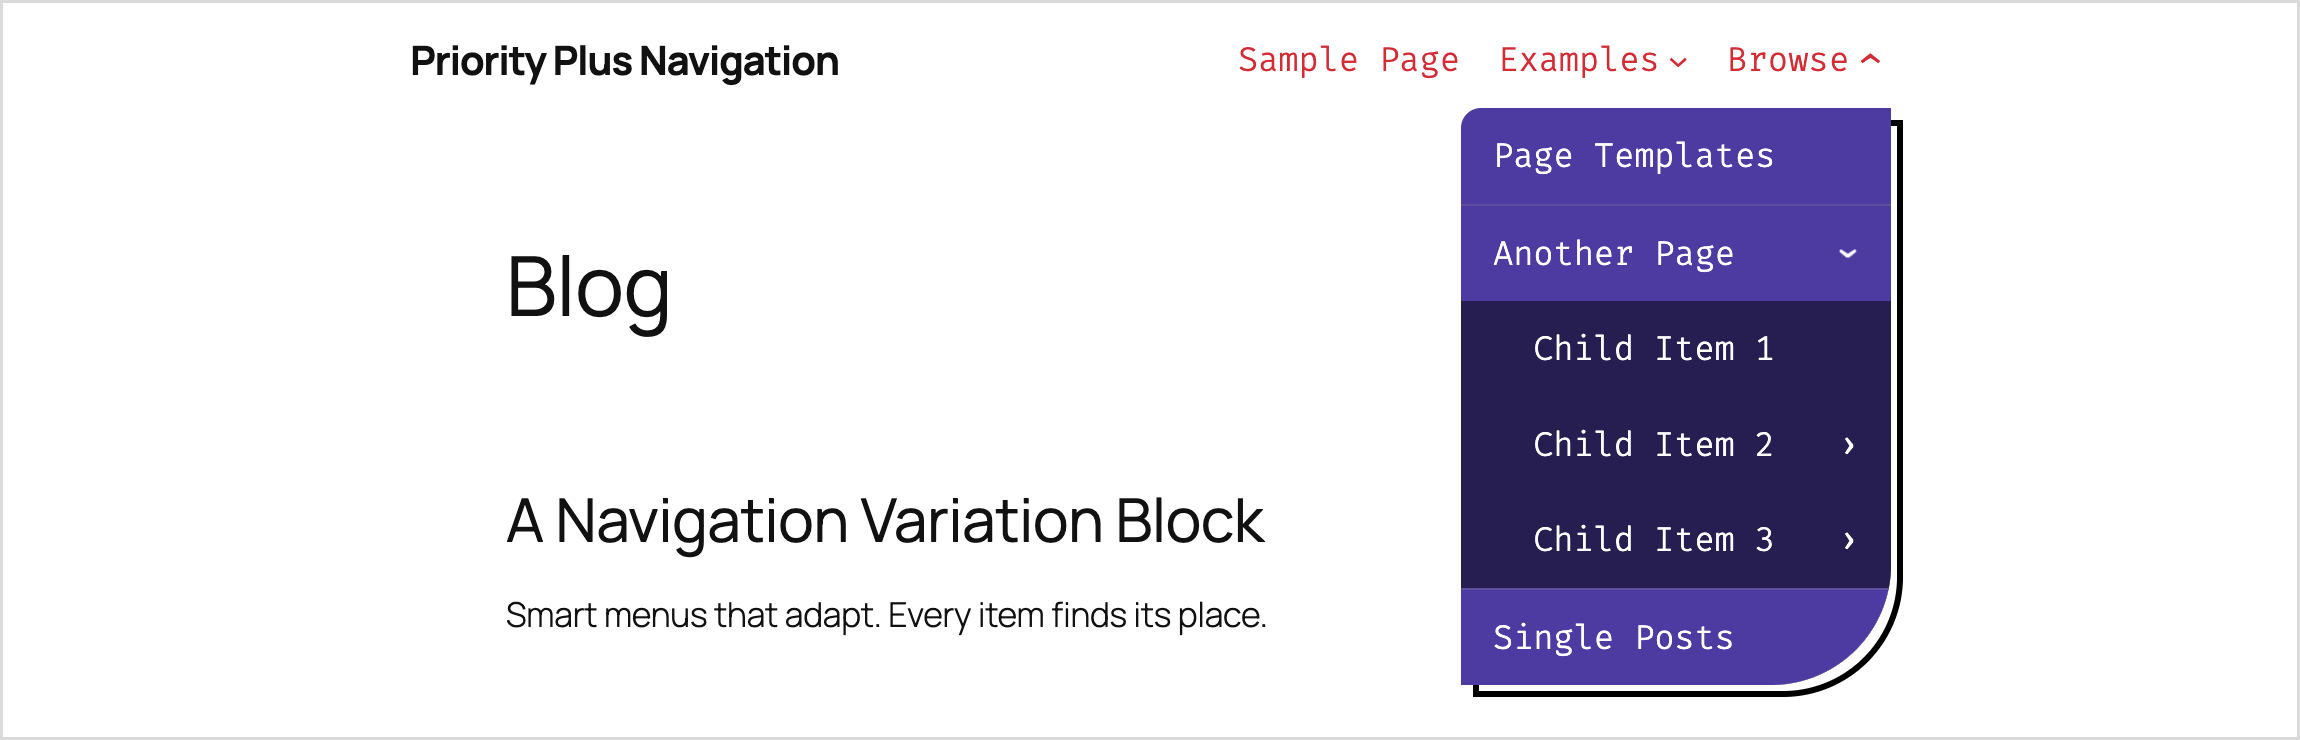Viewport: 2300px width, 740px height.
Task: Click the chevron beside Another Page
Action: click(1848, 254)
